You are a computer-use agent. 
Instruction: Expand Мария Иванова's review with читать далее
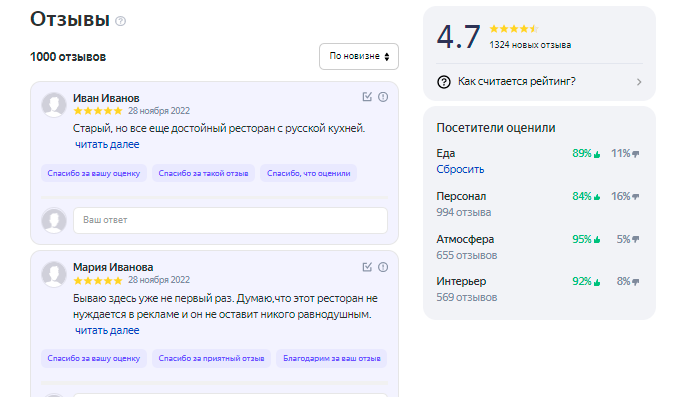107,331
